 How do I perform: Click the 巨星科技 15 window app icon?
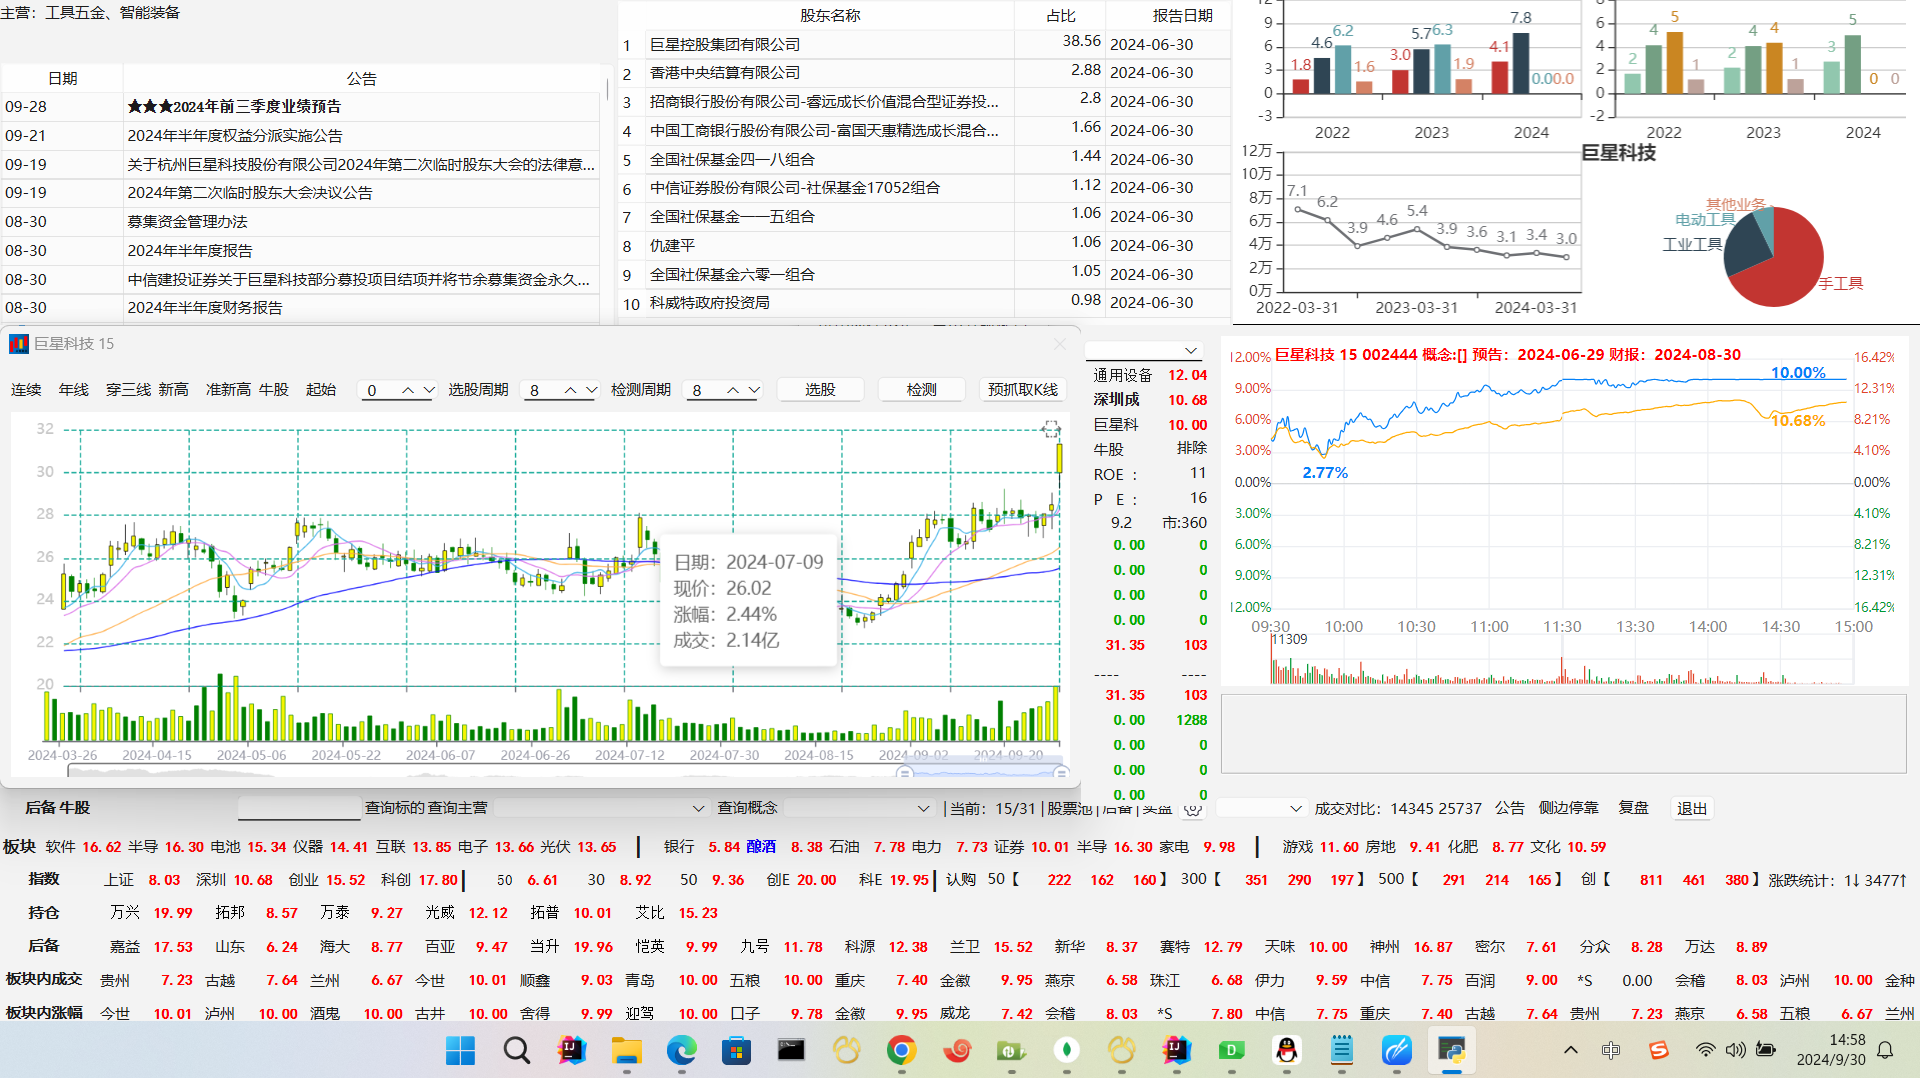pos(18,344)
